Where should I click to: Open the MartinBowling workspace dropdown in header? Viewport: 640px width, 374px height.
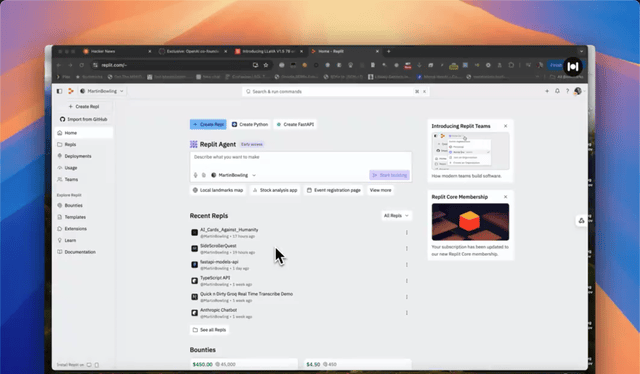[x=102, y=91]
